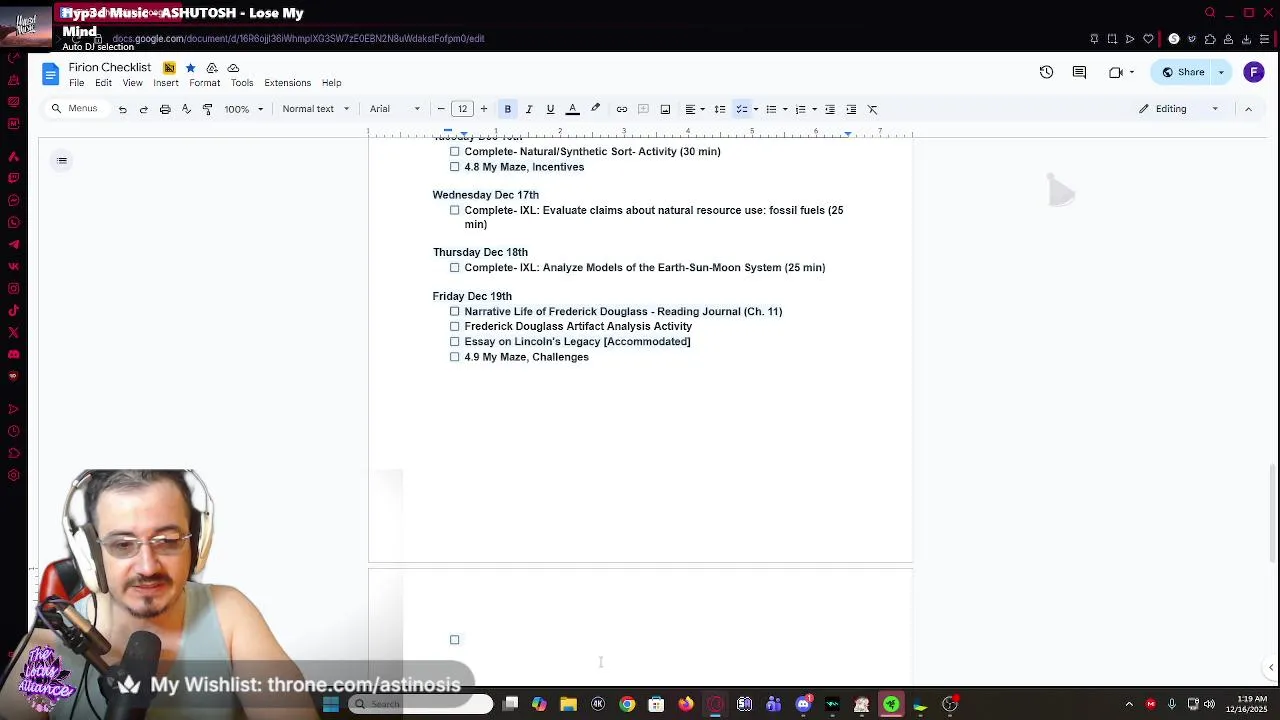Open the F account avatar
Image resolution: width=1280 pixels, height=720 pixels.
(1254, 72)
